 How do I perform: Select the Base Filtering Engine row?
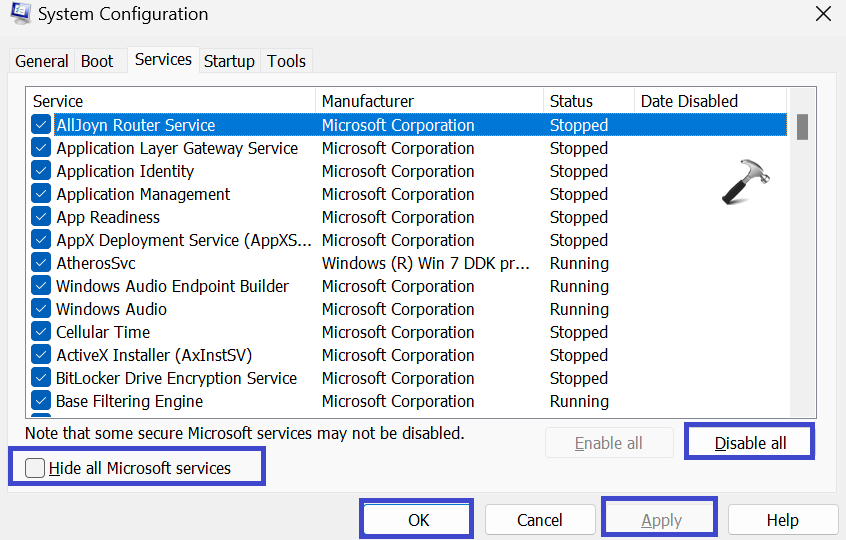pyautogui.click(x=130, y=401)
